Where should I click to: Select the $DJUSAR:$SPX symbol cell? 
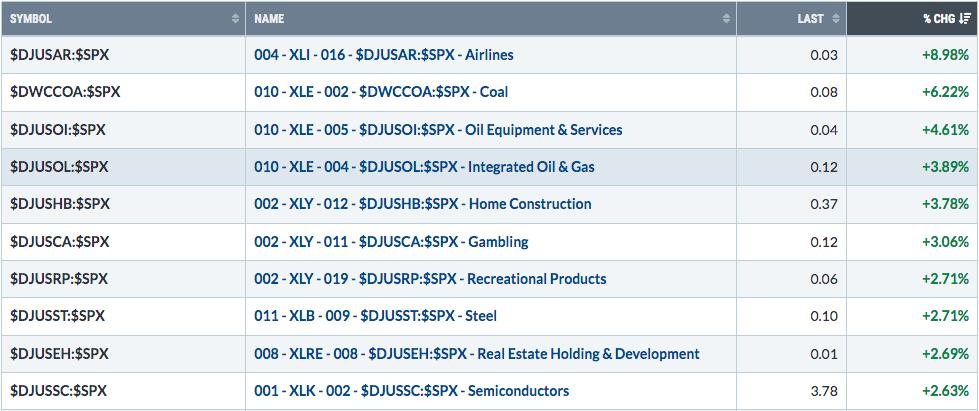tap(59, 55)
